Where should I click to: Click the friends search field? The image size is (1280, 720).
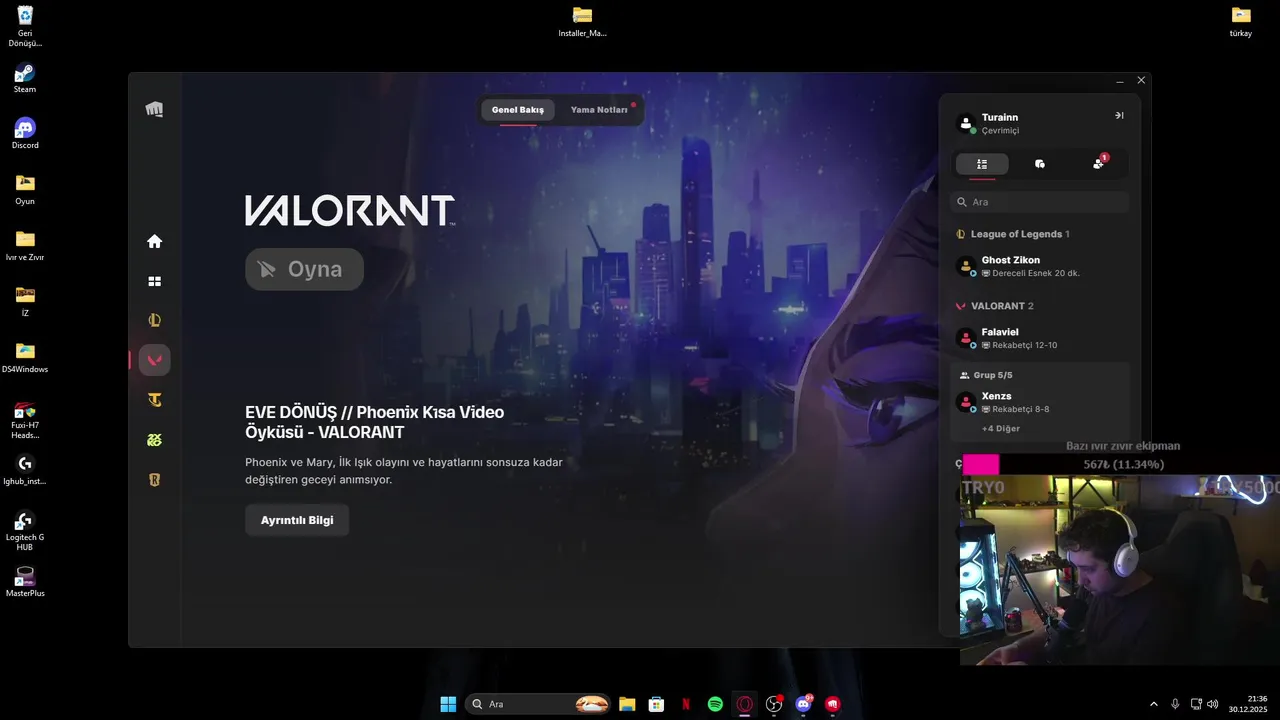point(1040,202)
